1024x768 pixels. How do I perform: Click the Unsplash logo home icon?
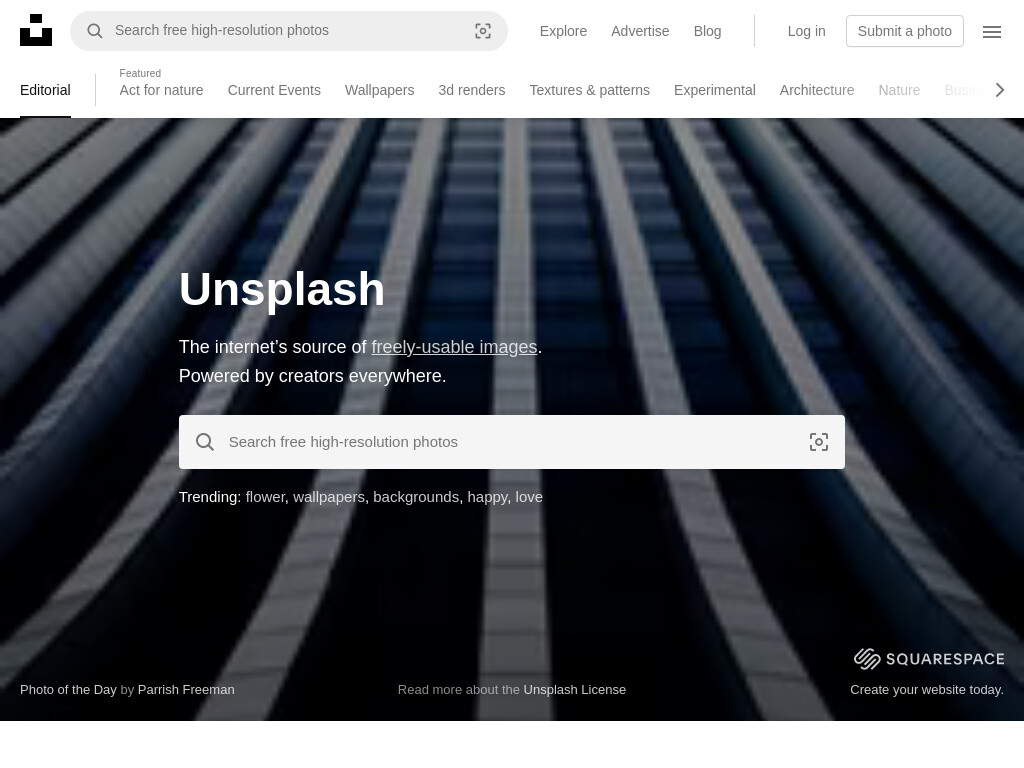[36, 30]
